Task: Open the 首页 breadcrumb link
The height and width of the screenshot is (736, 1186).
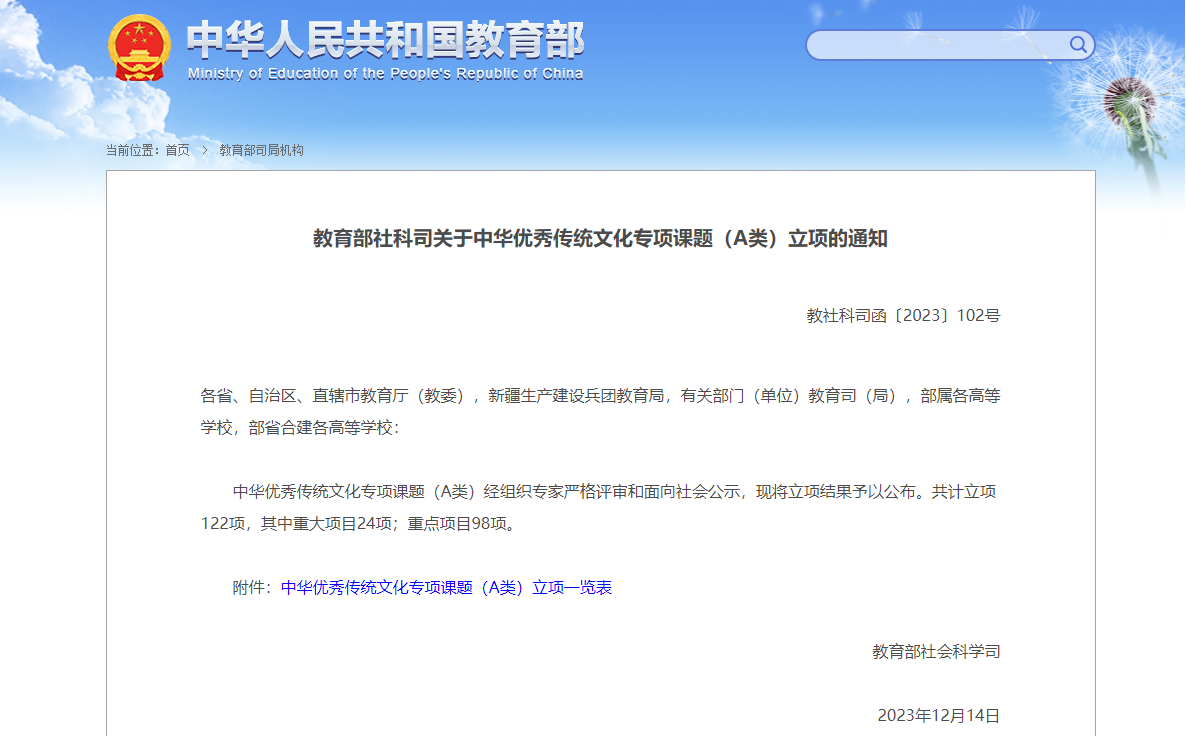Action: click(177, 150)
